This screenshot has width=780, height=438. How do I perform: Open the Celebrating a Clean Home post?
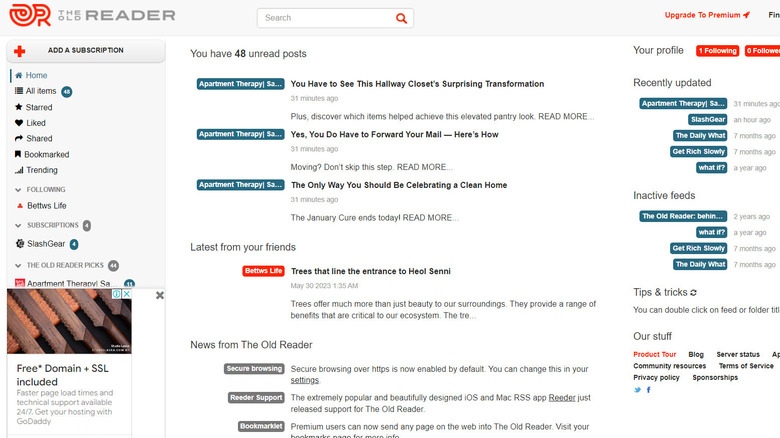click(399, 185)
